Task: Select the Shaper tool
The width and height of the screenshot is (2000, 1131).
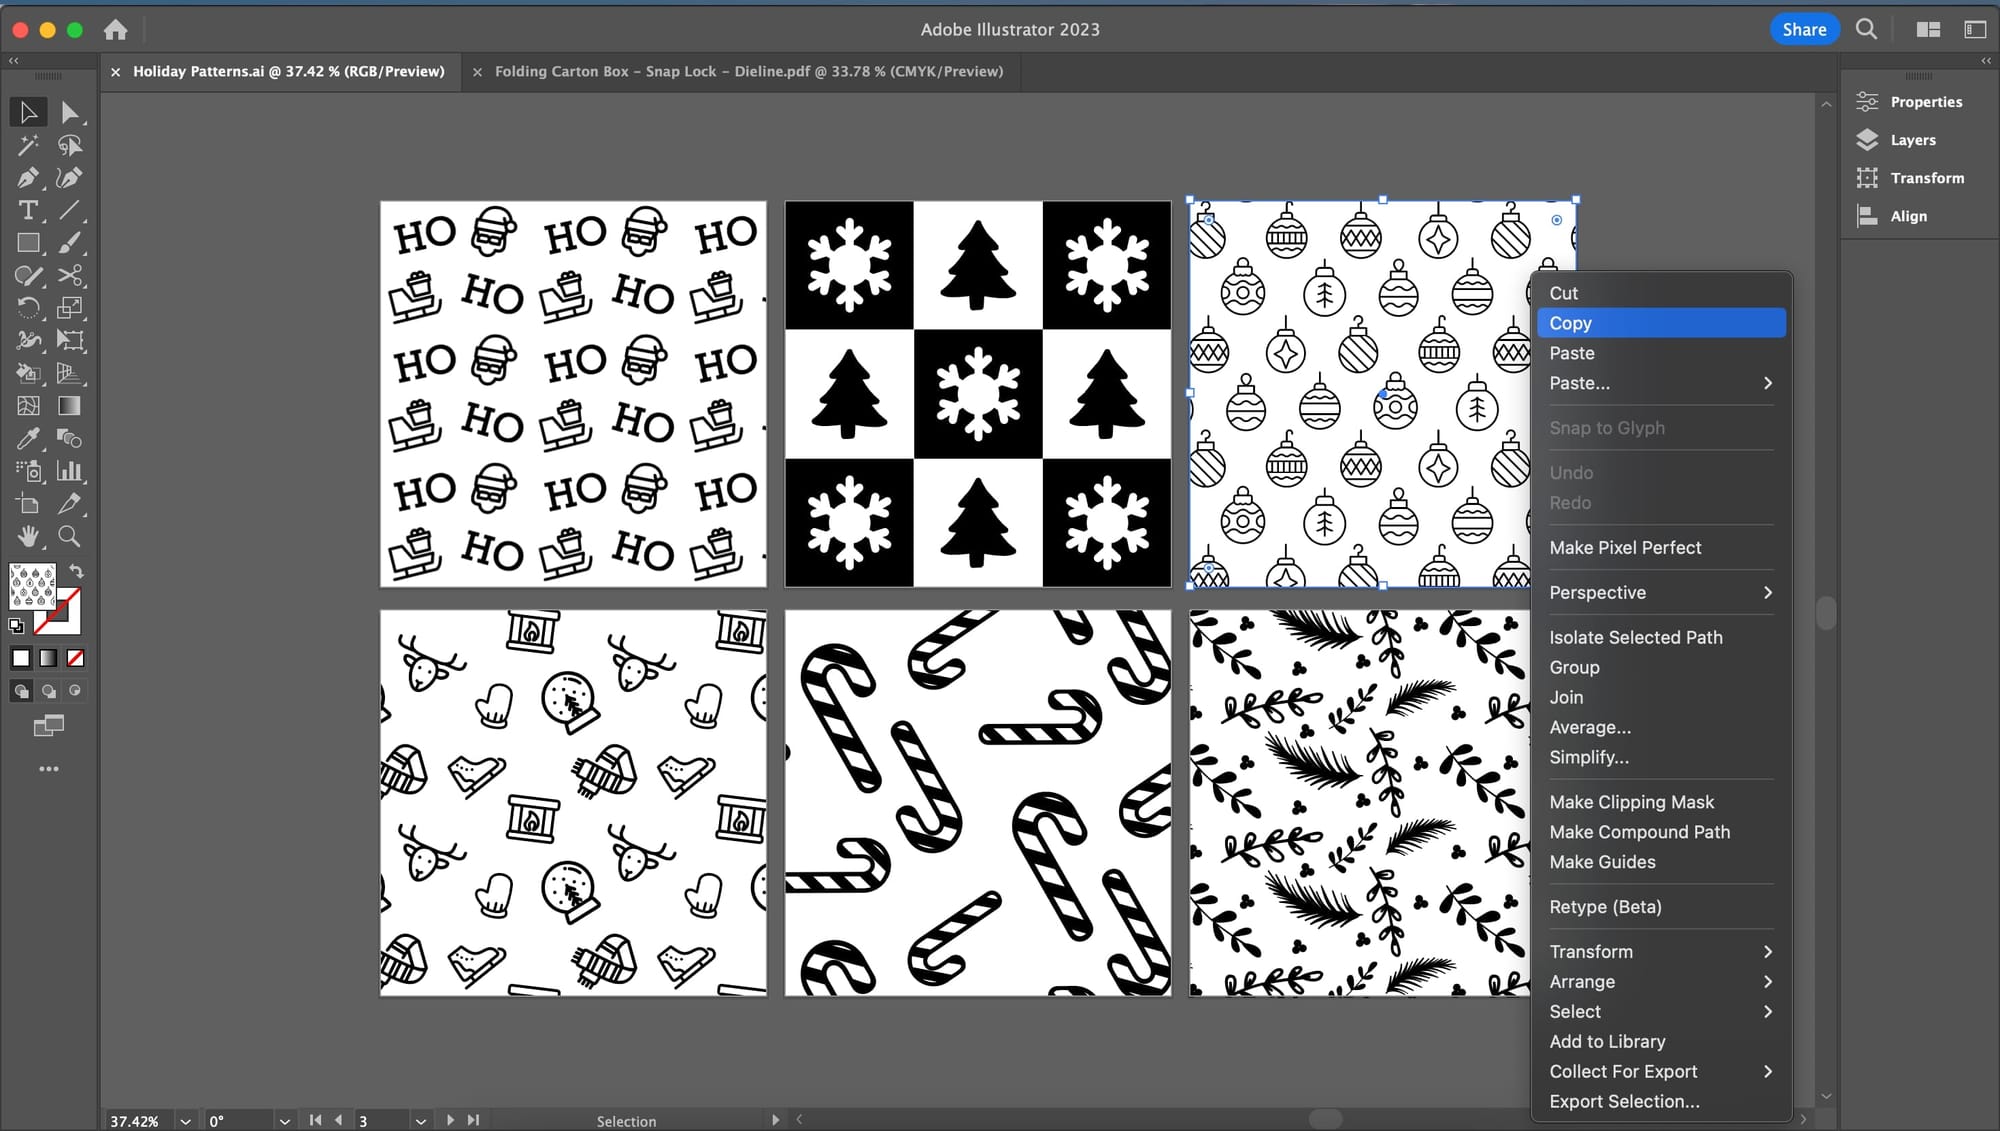Action: click(28, 275)
